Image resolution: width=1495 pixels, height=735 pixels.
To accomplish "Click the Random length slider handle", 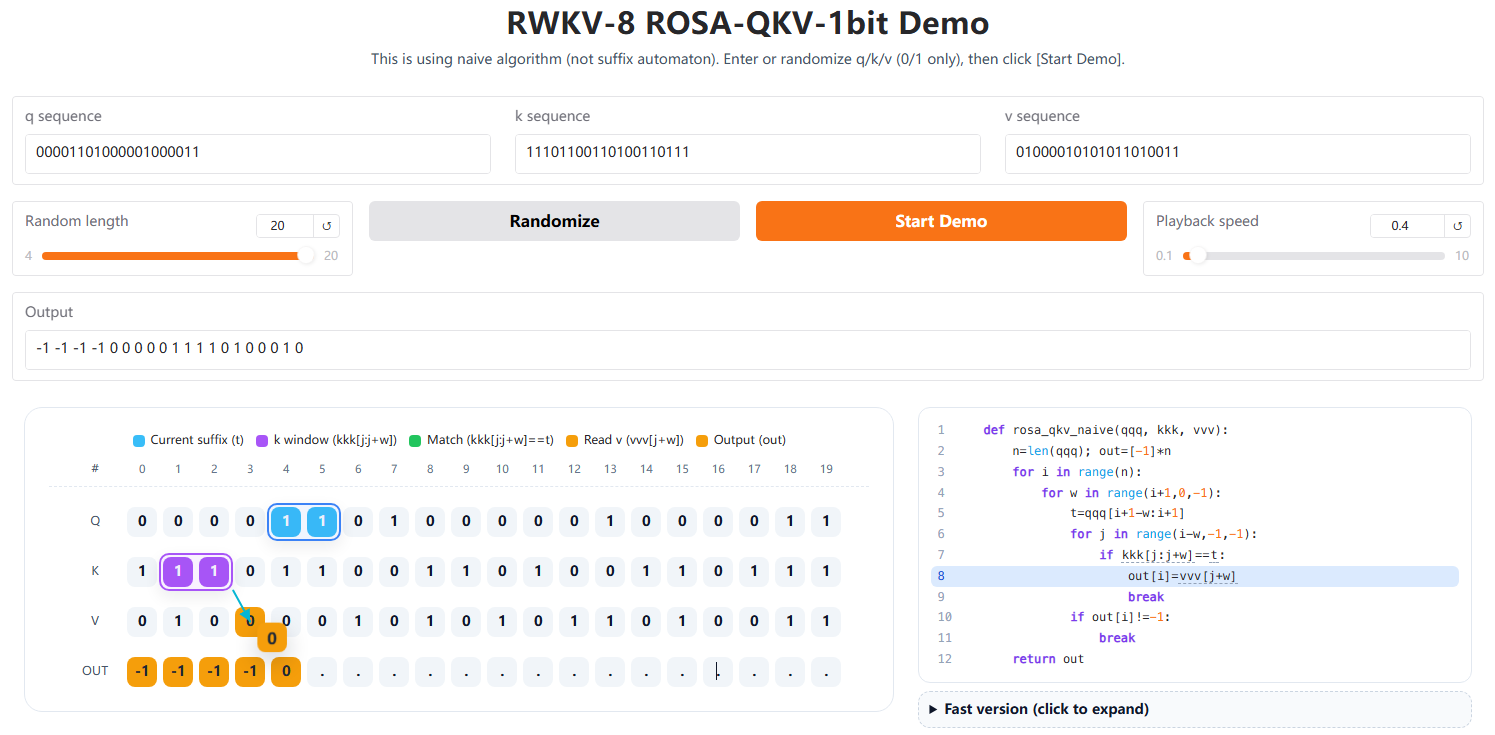I will click(306, 256).
